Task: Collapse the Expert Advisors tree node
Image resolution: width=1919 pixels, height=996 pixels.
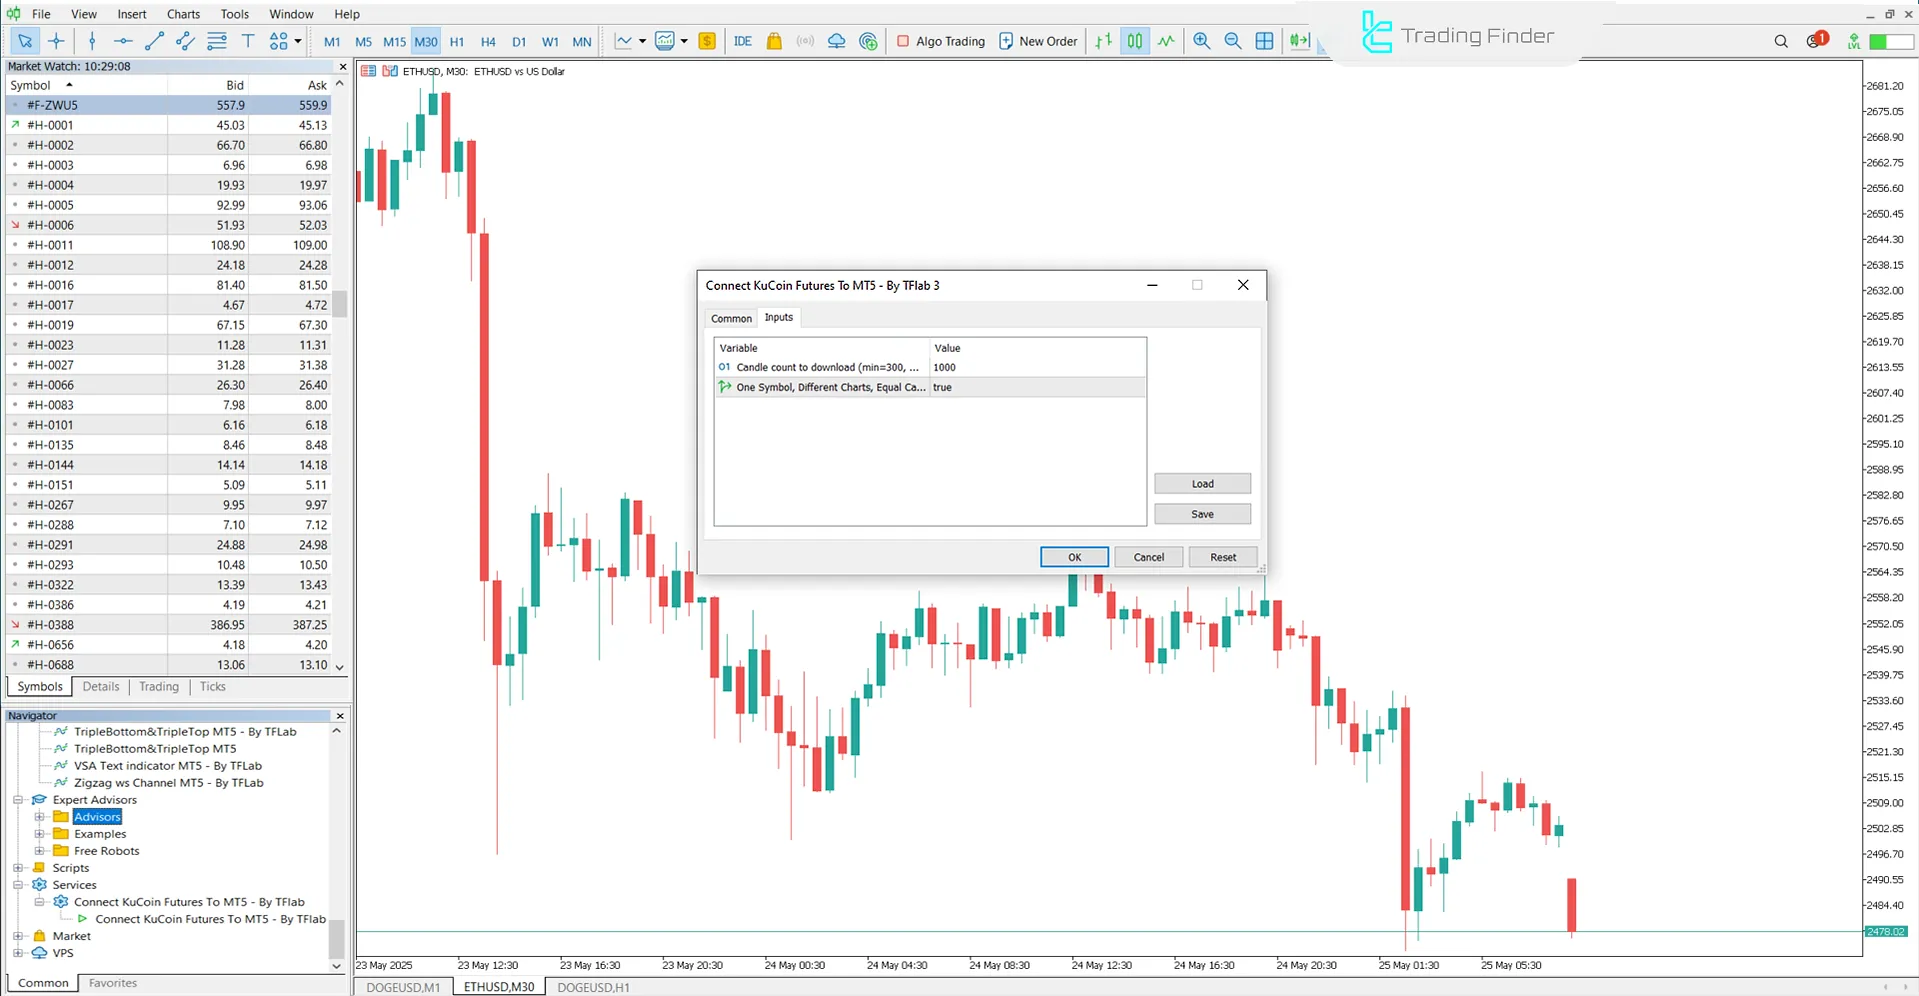Action: pos(18,800)
